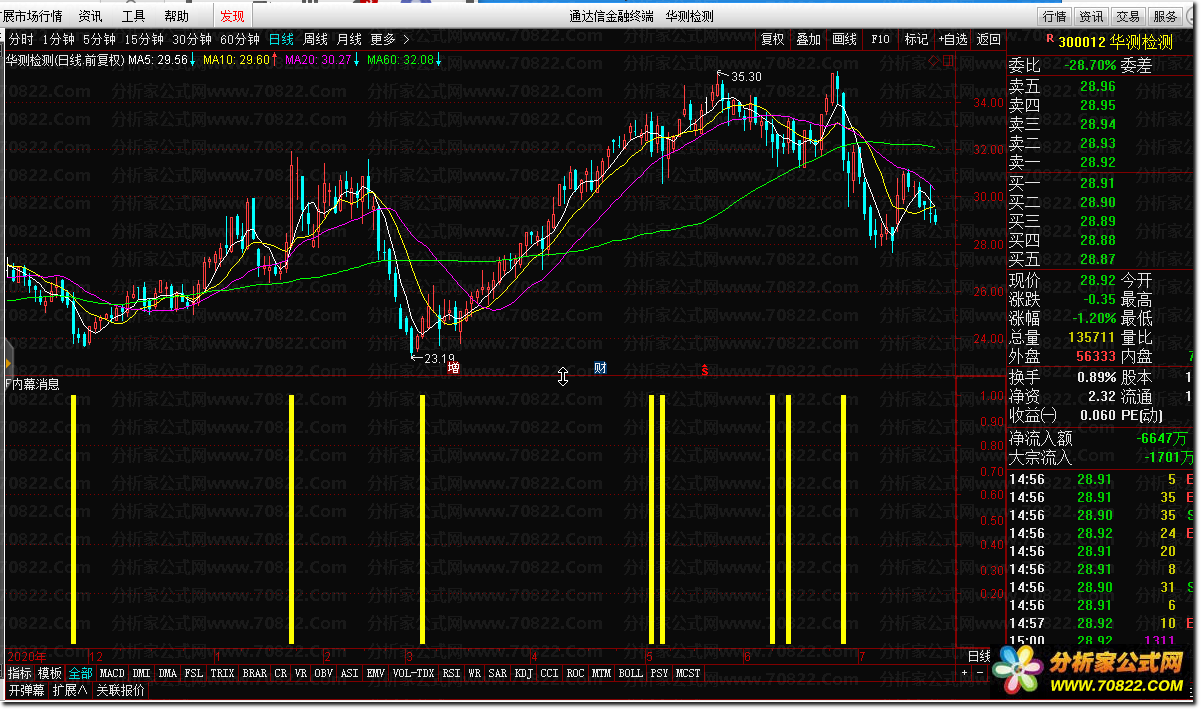Click the 资讯 button at top right

(1091, 16)
